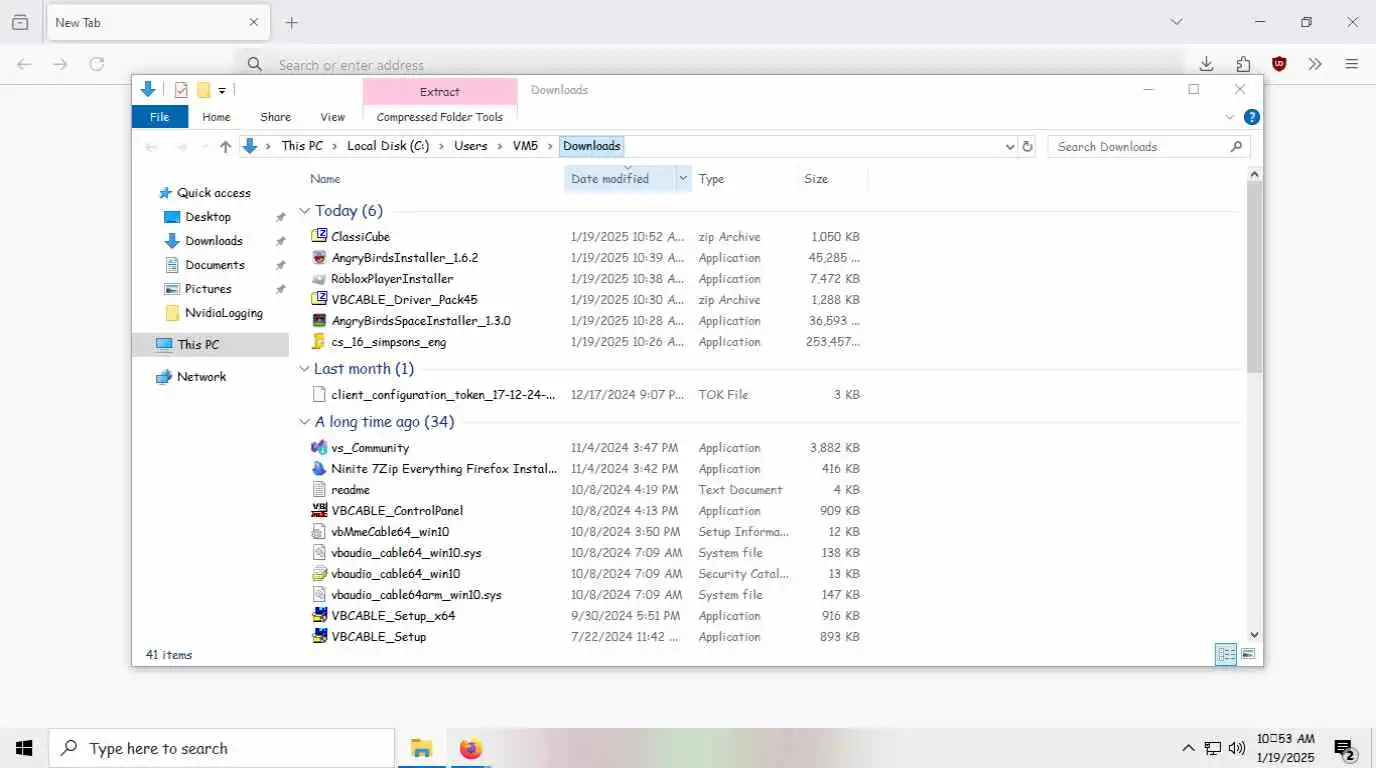
Task: Select Pictures in navigation pane
Action: tap(208, 289)
